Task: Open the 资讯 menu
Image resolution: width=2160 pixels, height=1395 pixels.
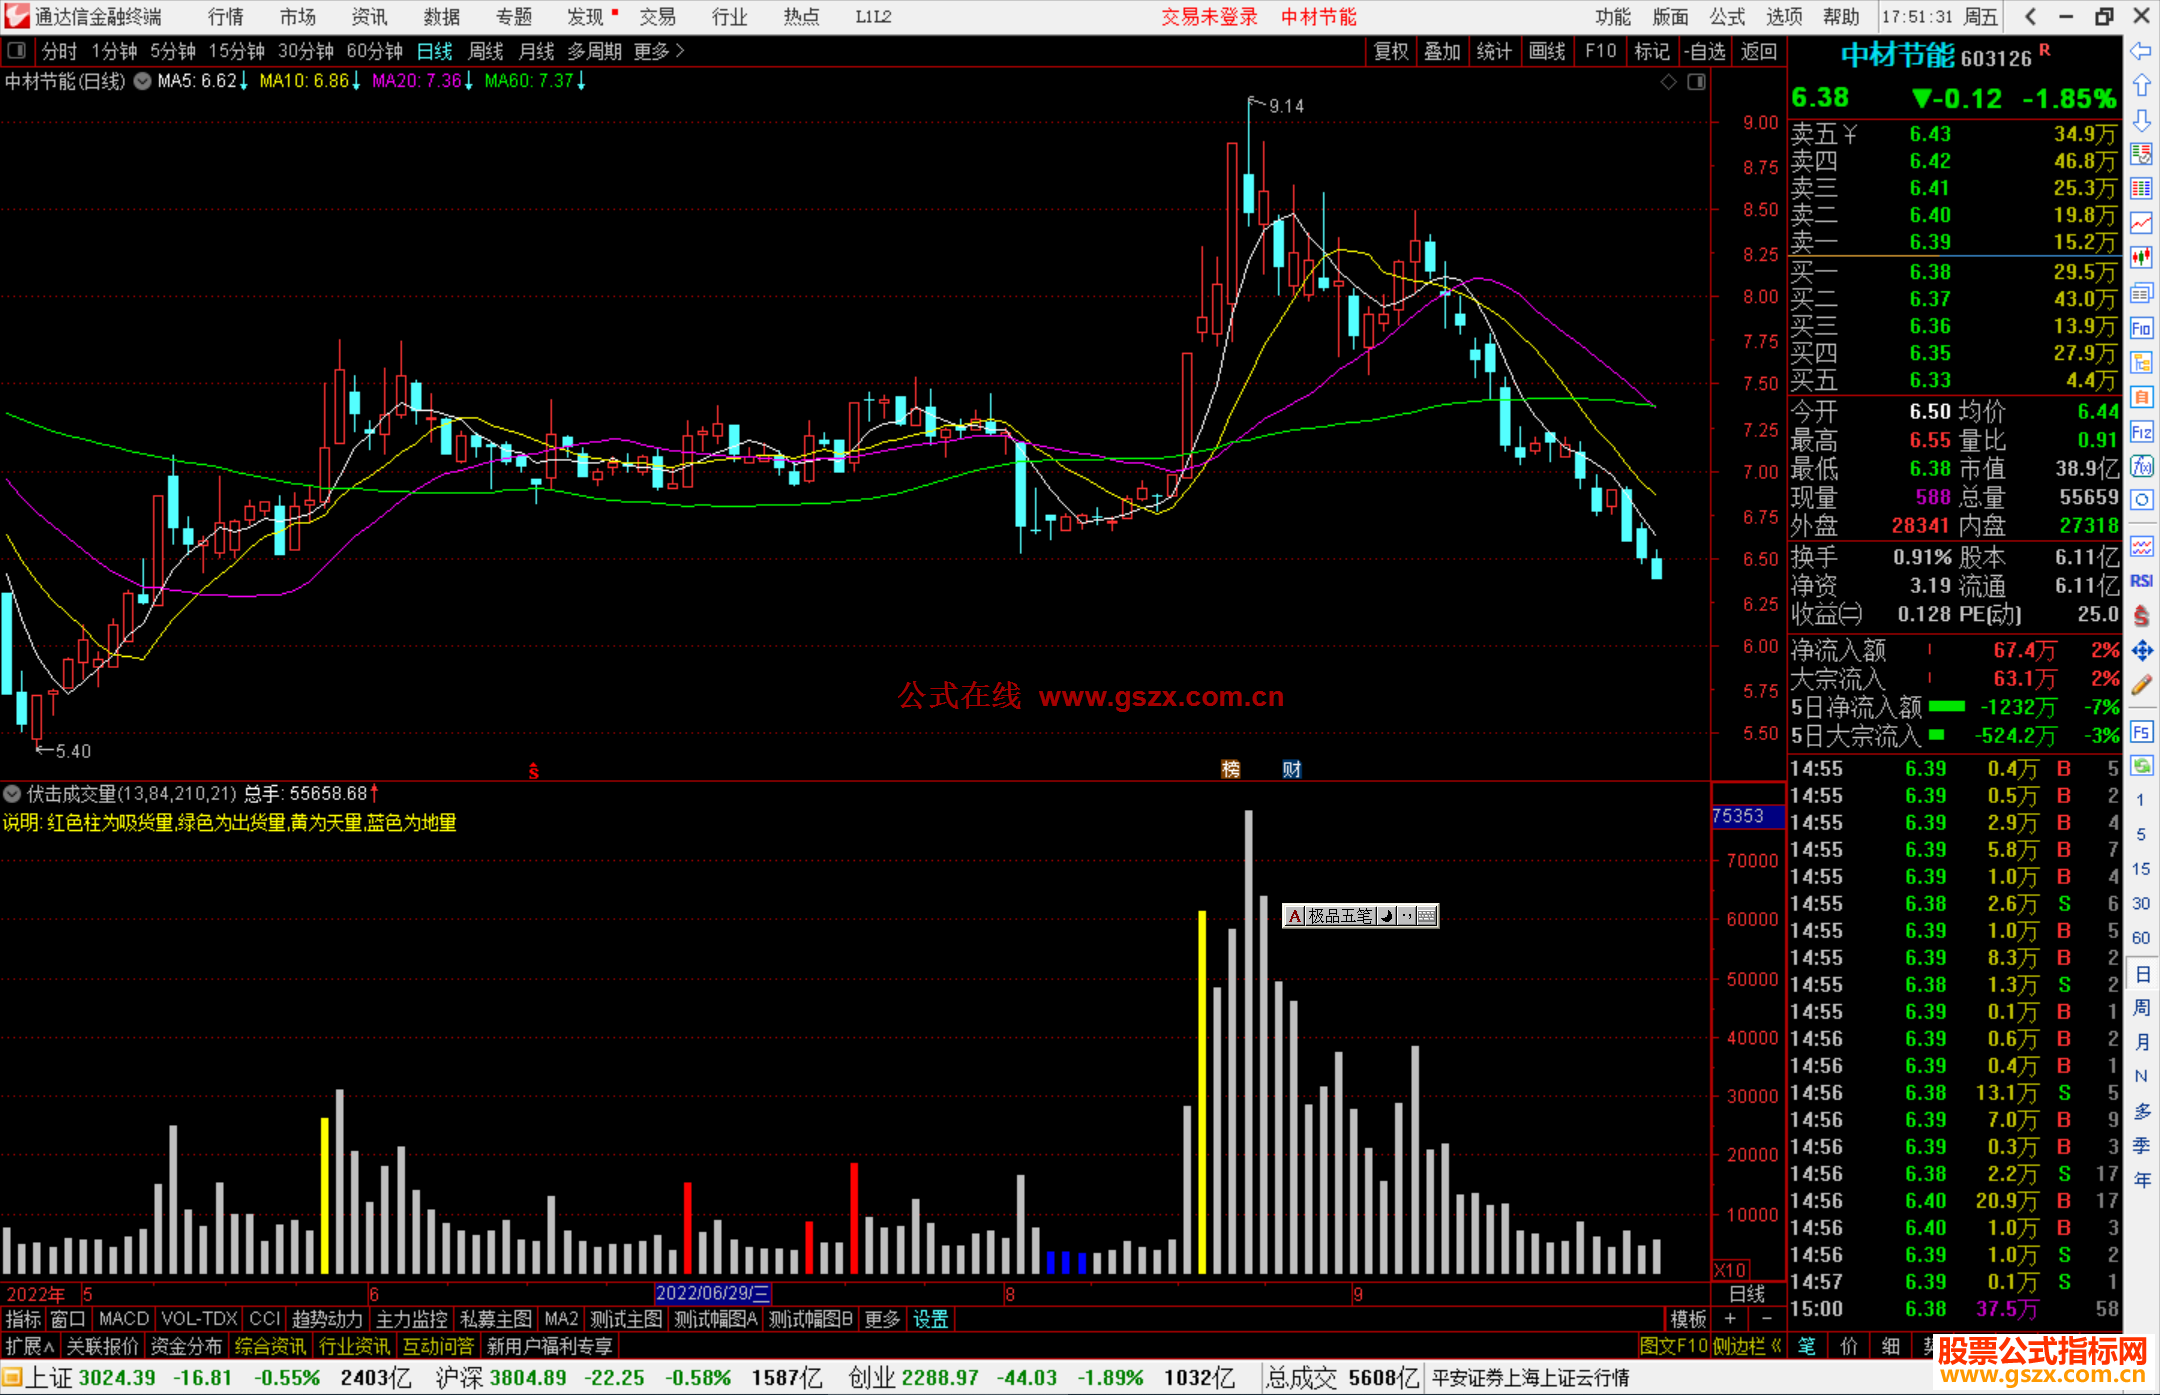Action: (369, 16)
